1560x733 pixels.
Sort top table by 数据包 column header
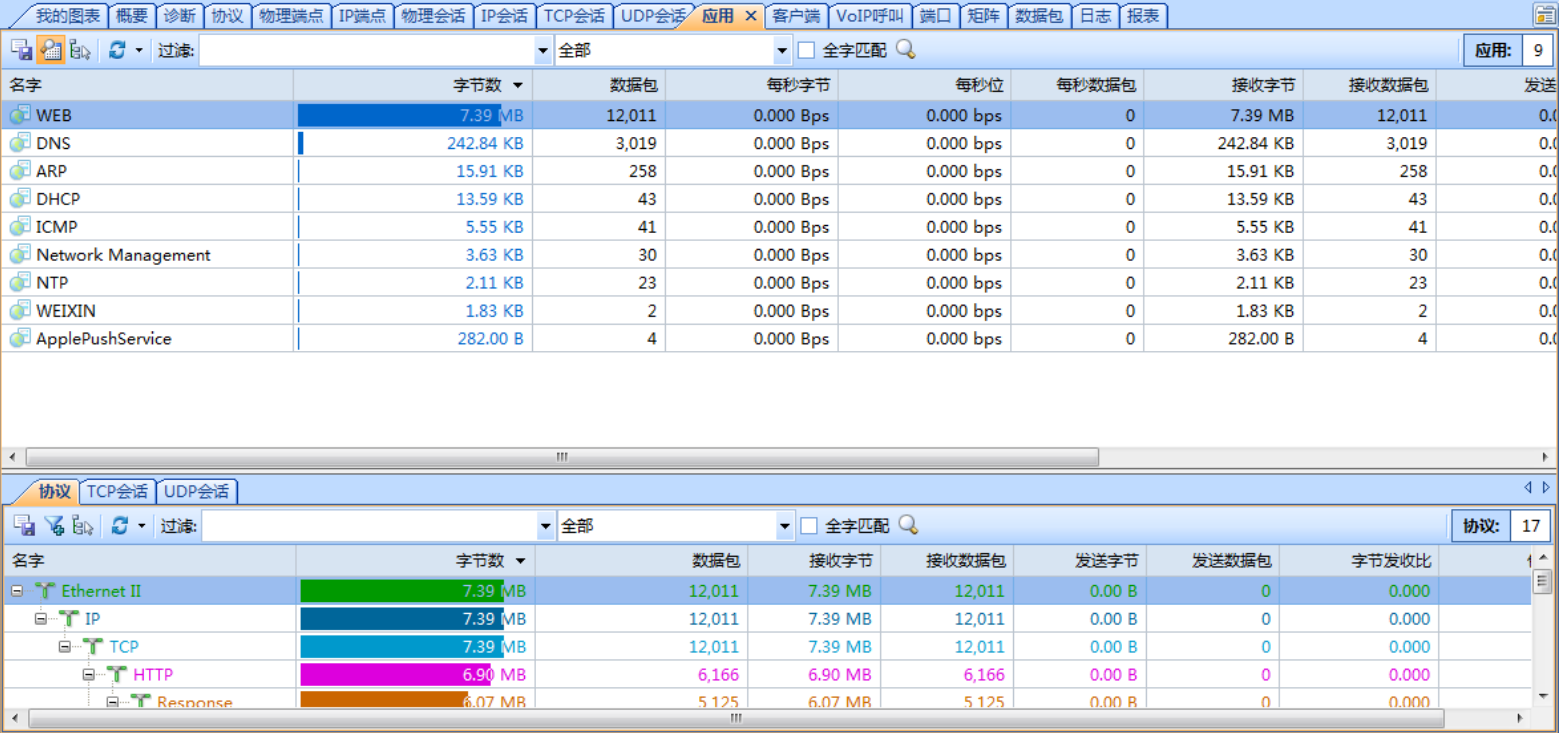tap(599, 85)
